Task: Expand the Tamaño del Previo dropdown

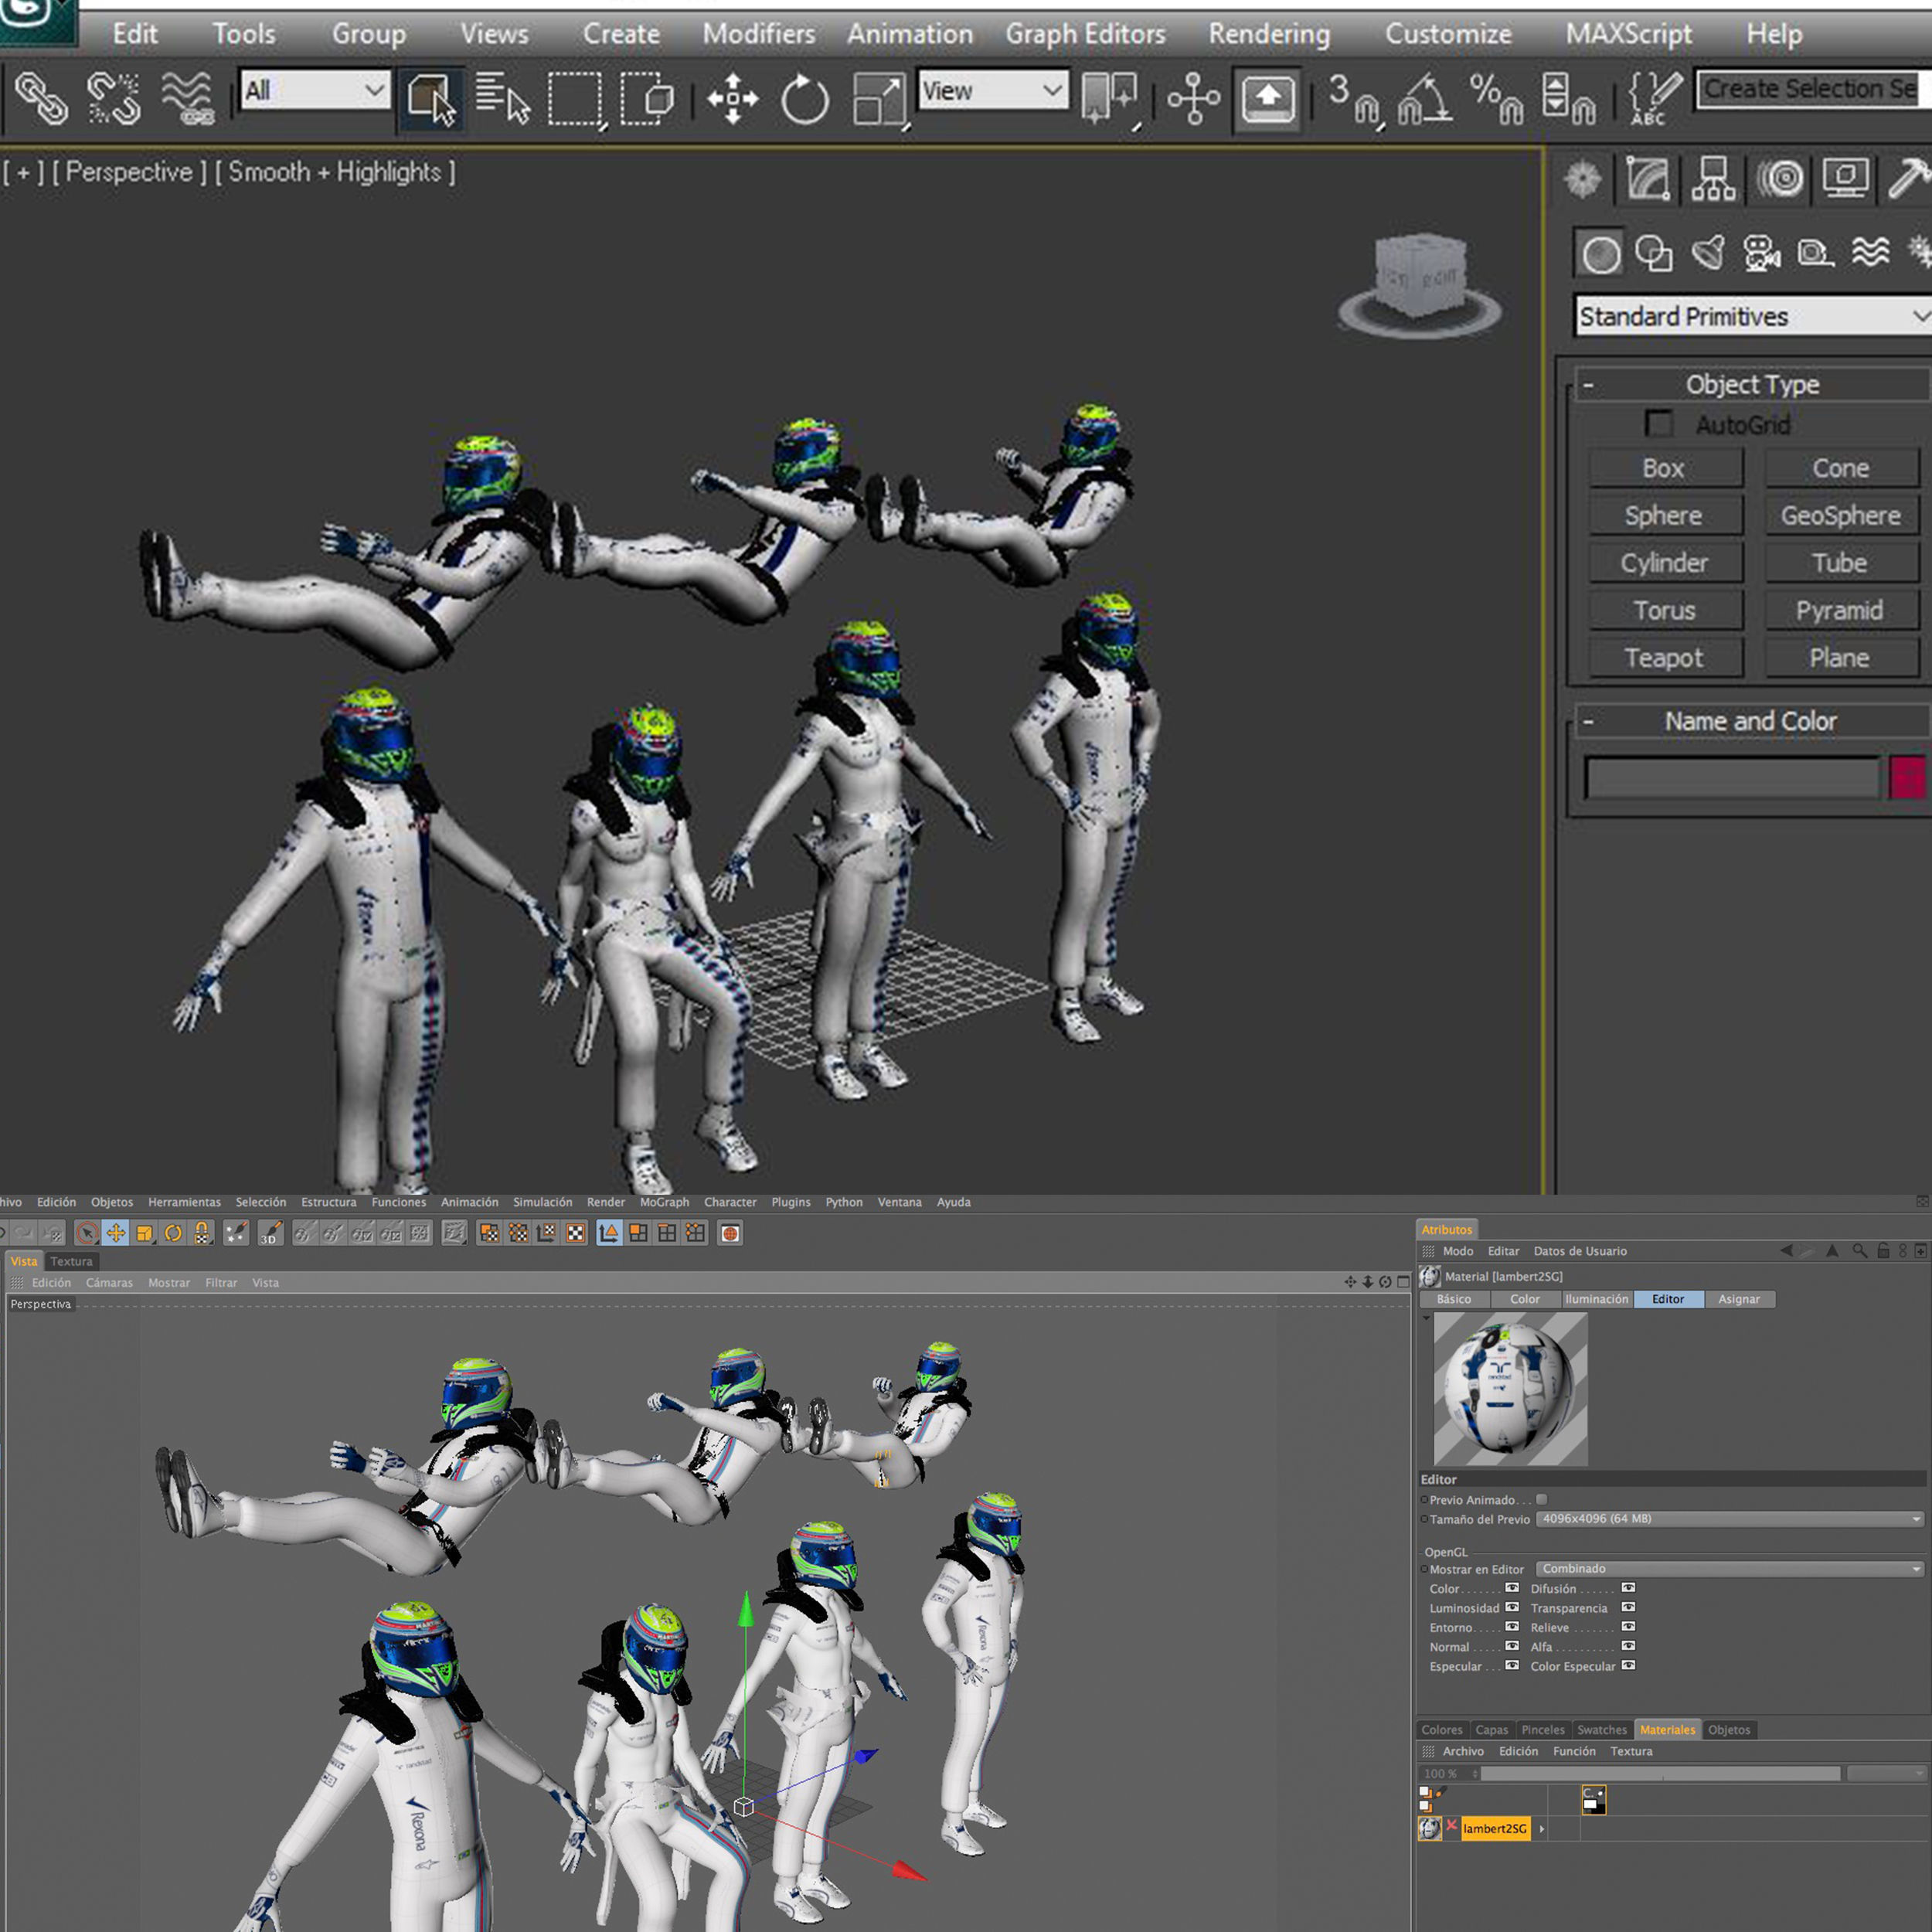Action: tap(1729, 1518)
